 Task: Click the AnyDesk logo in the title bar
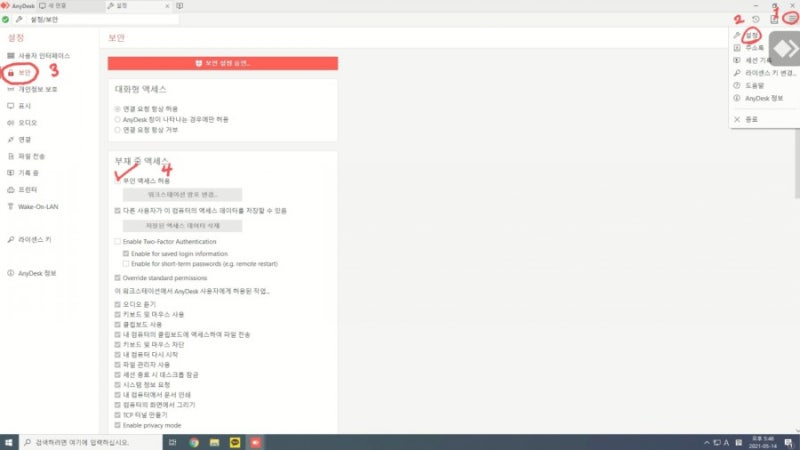pos(5,6)
